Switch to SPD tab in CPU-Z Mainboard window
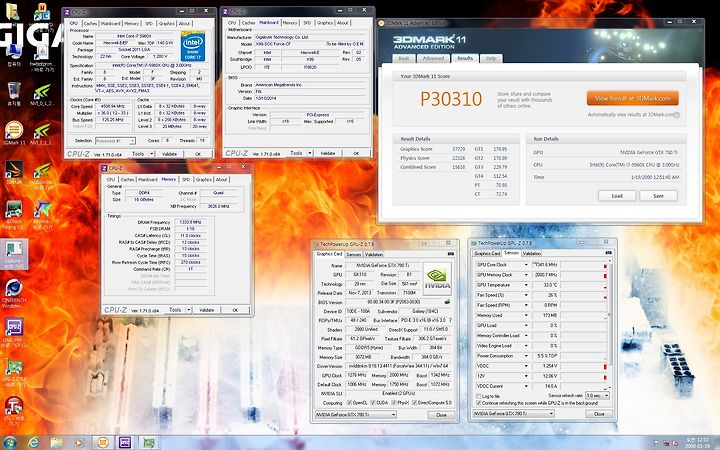Image resolution: width=720 pixels, height=450 pixels. [x=307, y=22]
